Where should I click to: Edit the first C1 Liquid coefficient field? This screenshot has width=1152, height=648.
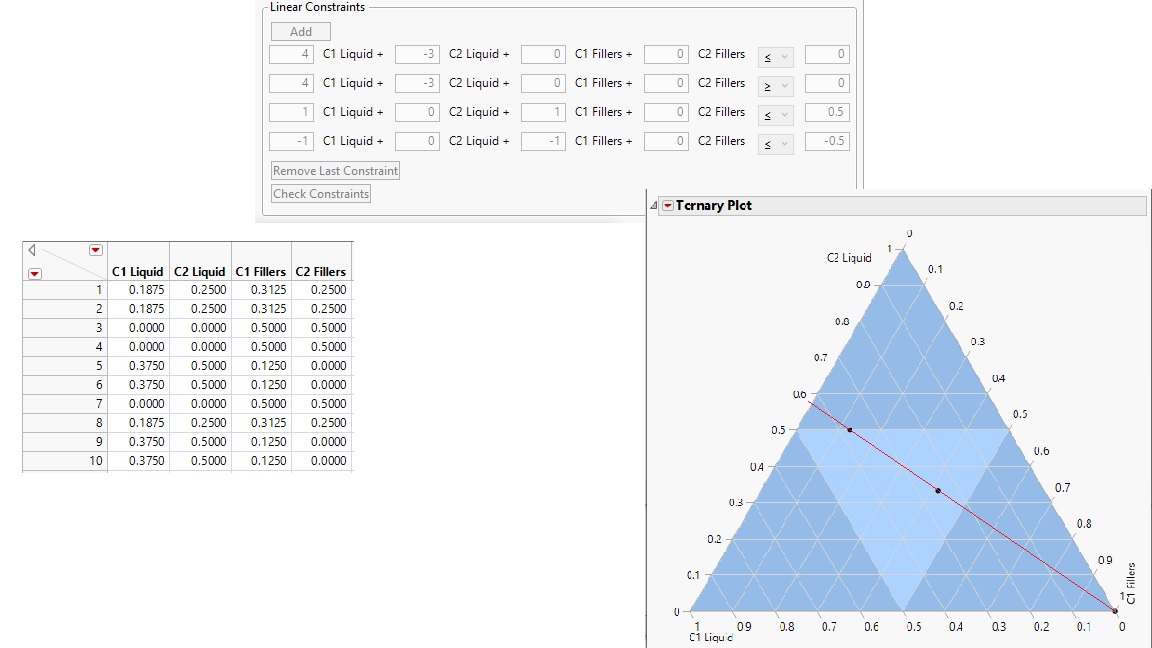coord(289,54)
